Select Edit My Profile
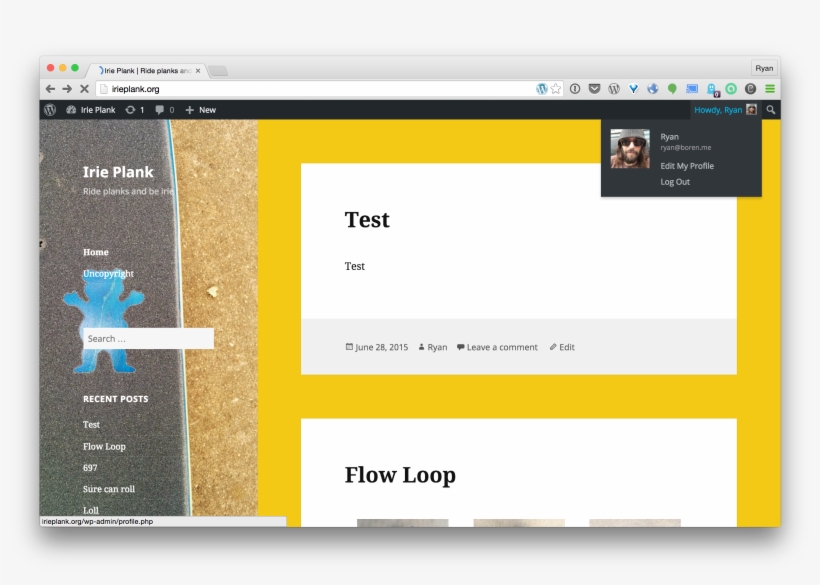Image resolution: width=820 pixels, height=585 pixels. 687,166
